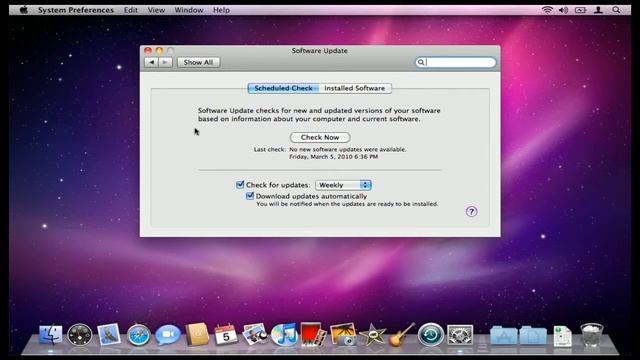Click System Preferences gear icon in Dock
The image size is (640, 360).
tap(460, 335)
